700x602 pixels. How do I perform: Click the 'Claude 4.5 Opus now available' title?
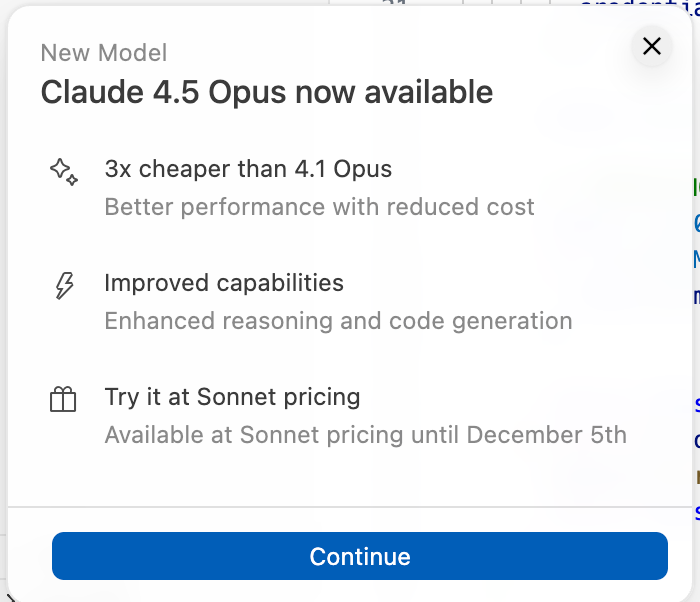266,92
